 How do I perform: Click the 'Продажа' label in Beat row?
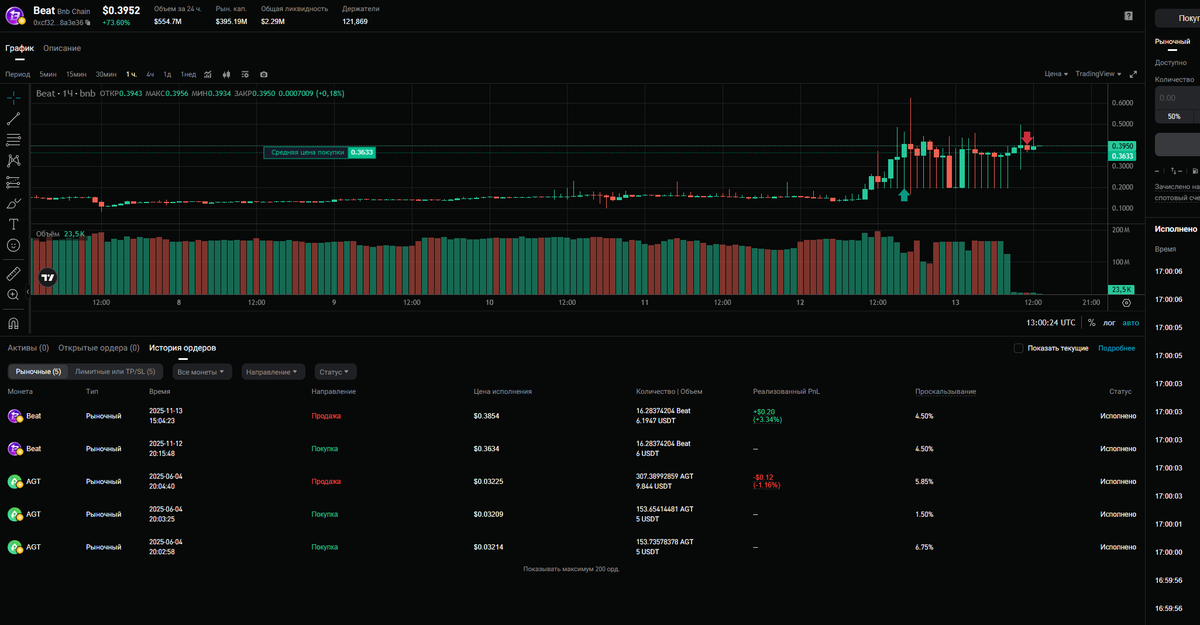point(326,415)
